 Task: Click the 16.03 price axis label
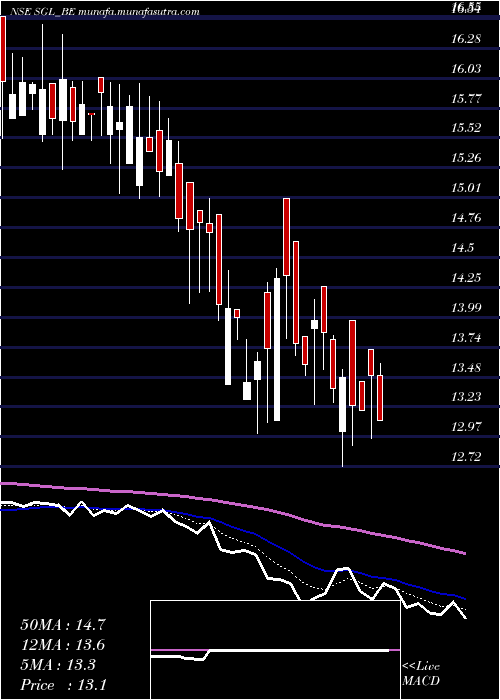point(466,69)
